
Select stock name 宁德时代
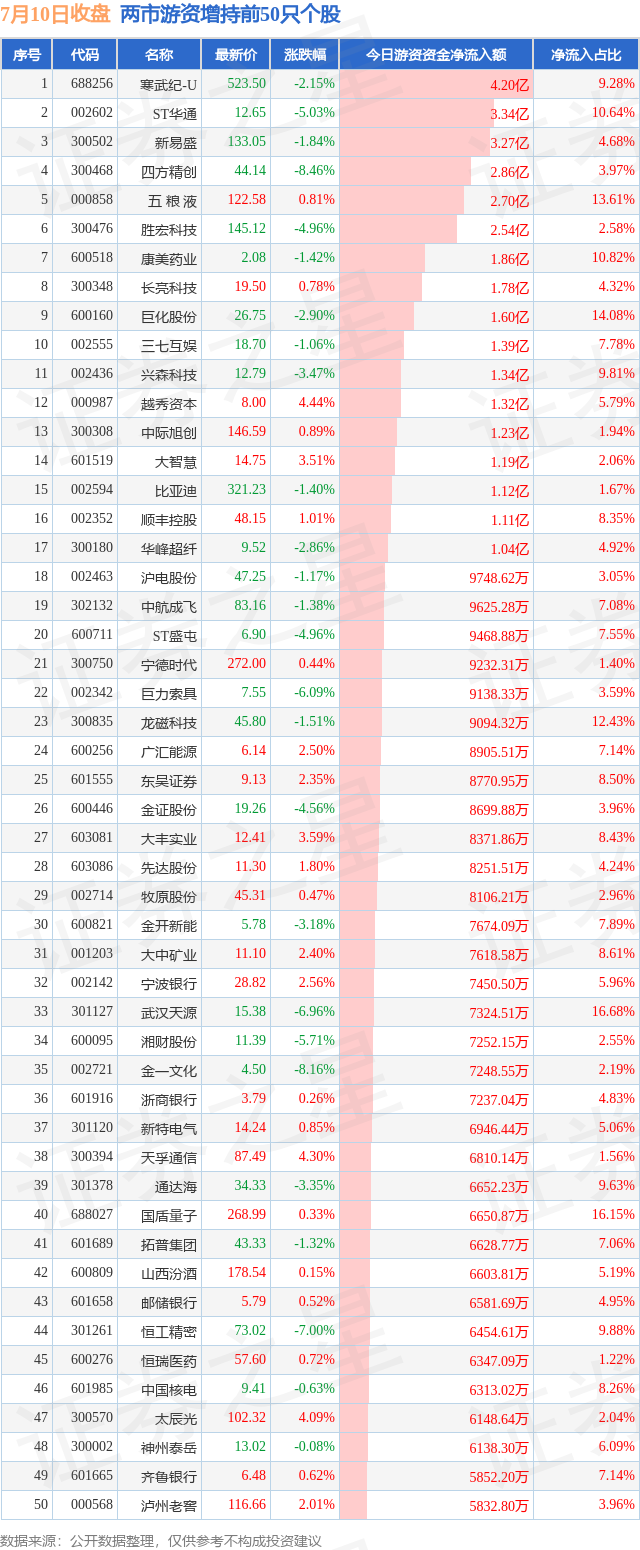coord(169,664)
